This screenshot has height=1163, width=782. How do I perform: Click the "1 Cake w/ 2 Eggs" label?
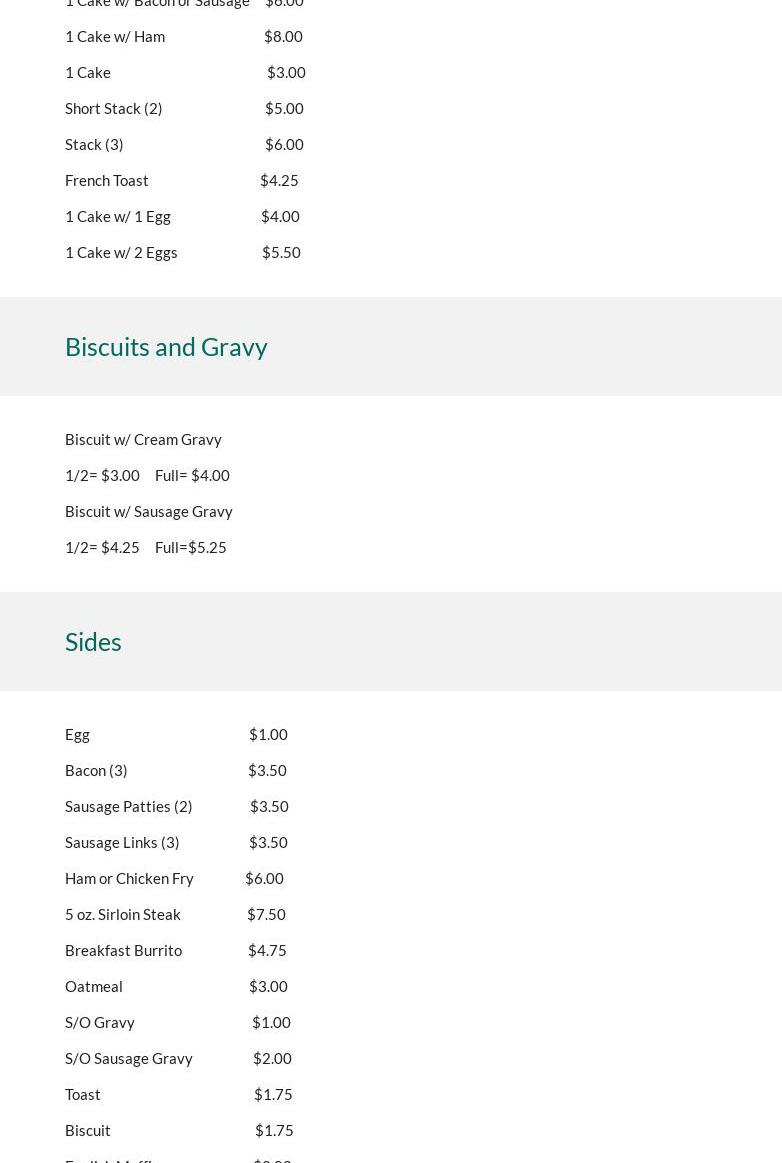(x=121, y=252)
